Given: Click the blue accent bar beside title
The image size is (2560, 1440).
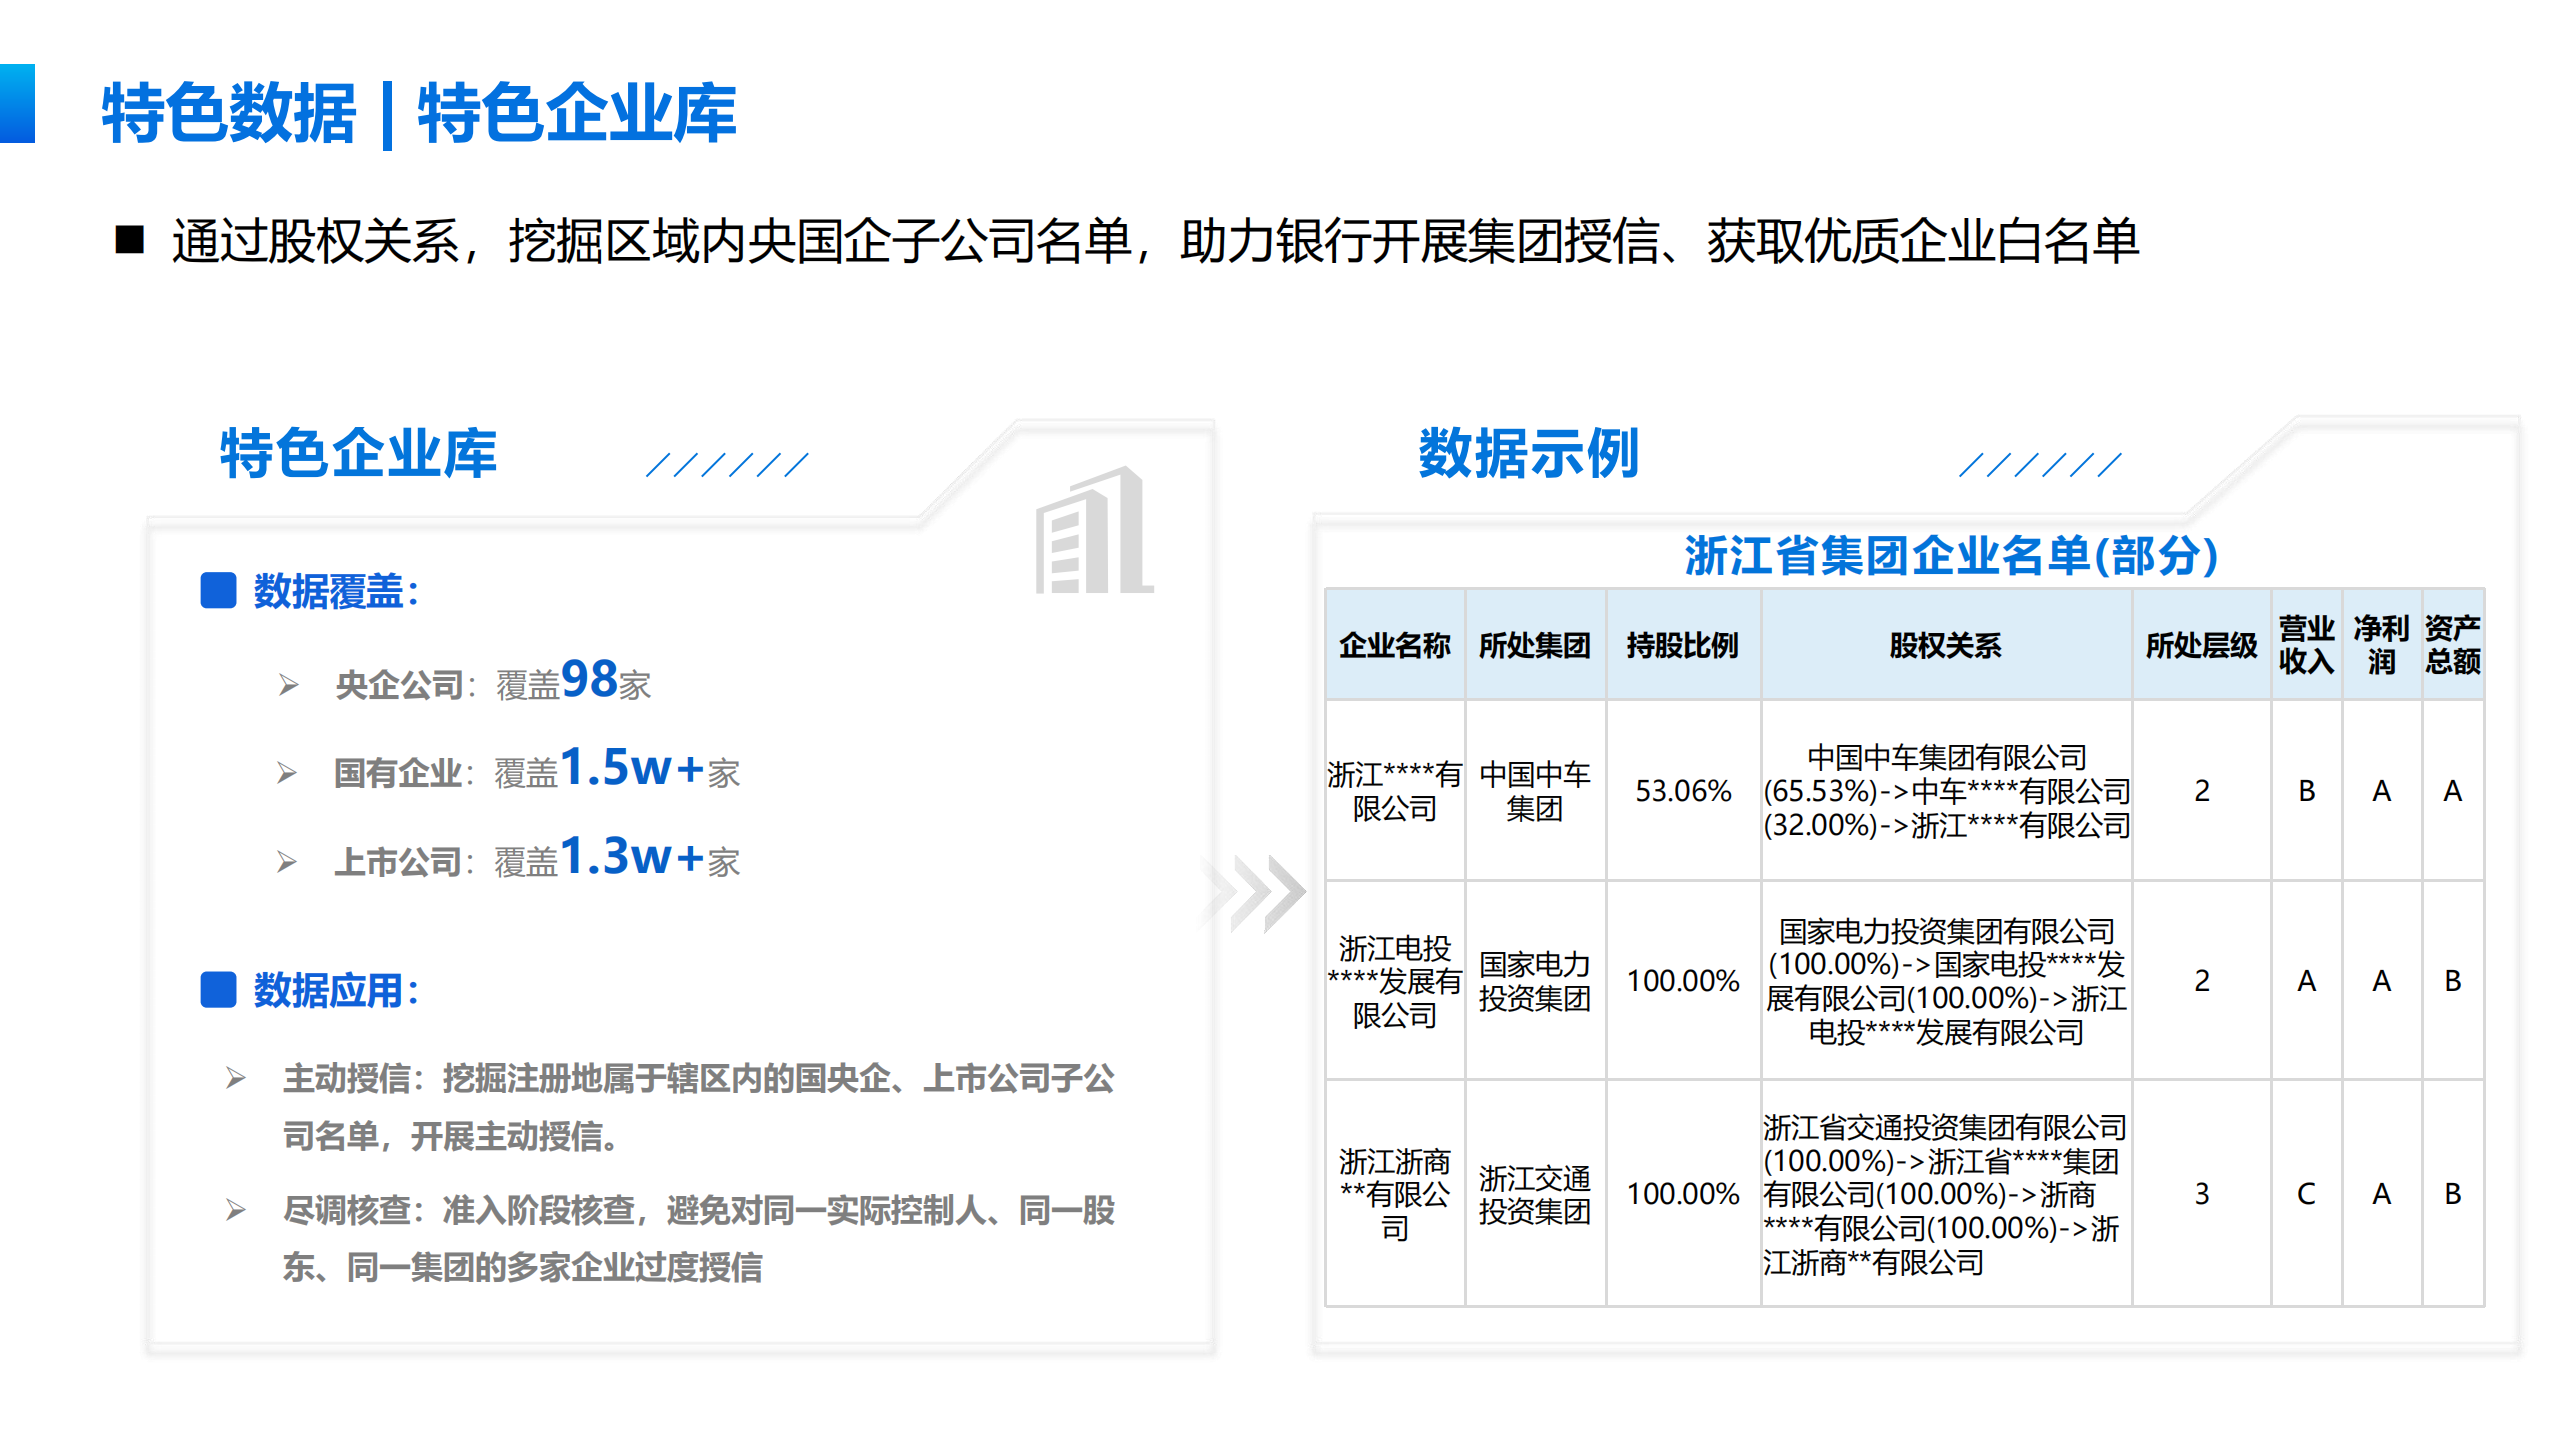Looking at the screenshot, I should [17, 104].
